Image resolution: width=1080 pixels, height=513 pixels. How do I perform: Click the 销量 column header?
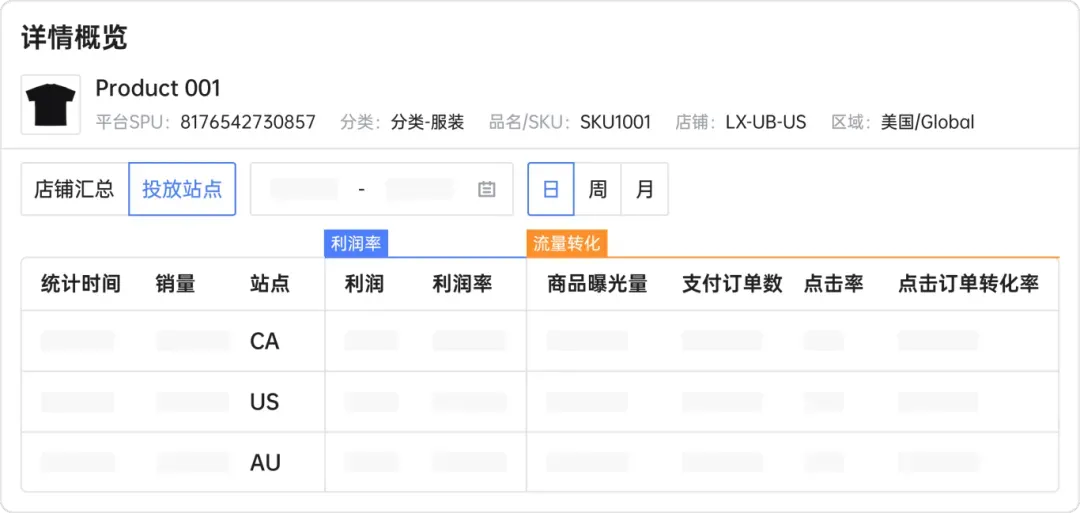[176, 284]
